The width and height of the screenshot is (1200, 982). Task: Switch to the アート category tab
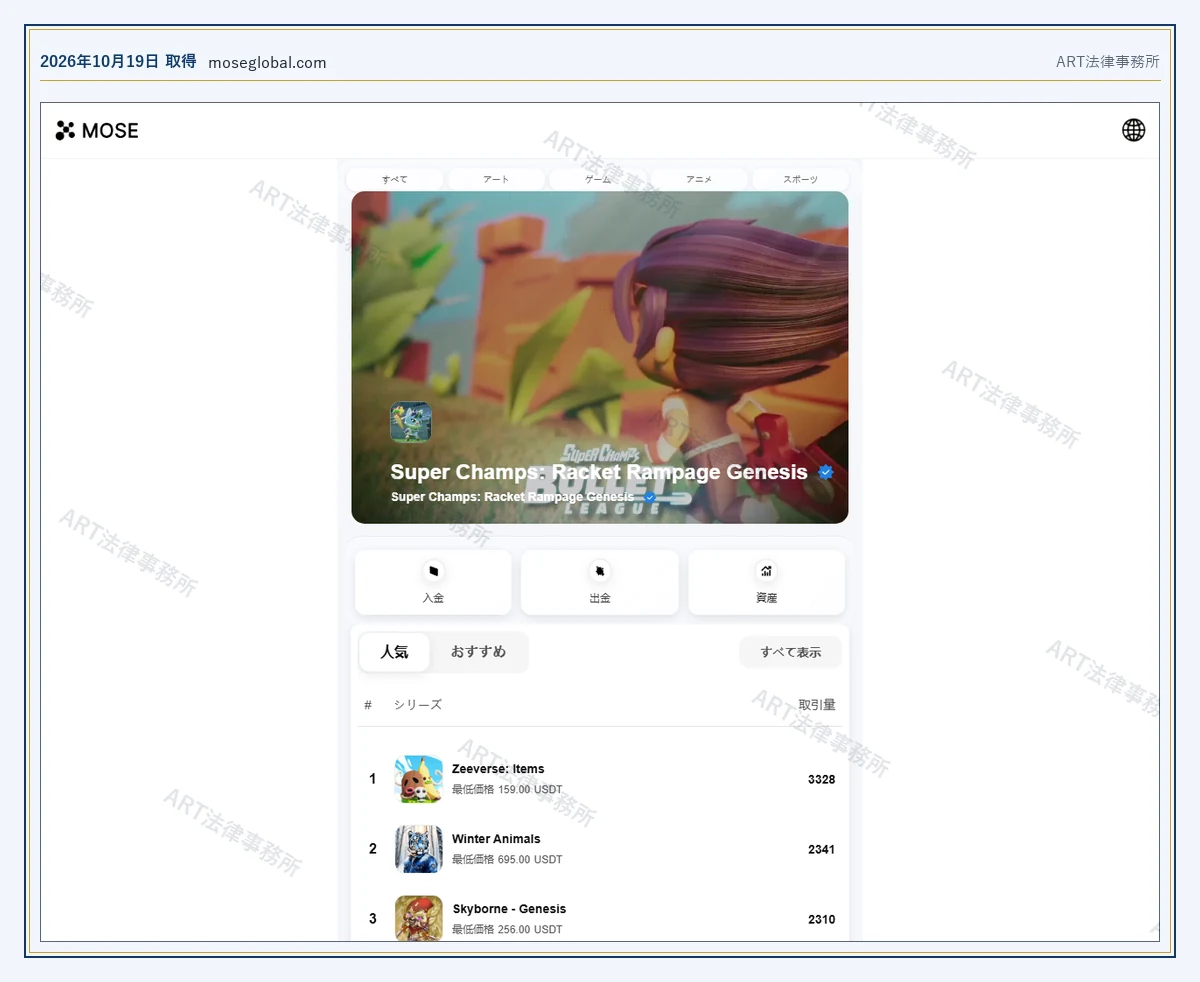click(496, 179)
